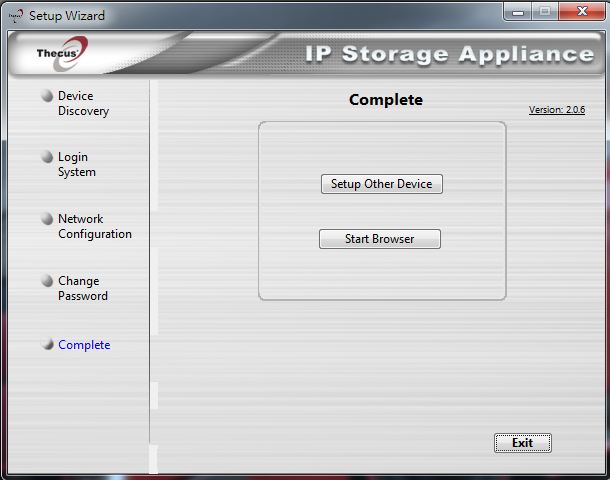Exit the setup wizard

(x=522, y=443)
